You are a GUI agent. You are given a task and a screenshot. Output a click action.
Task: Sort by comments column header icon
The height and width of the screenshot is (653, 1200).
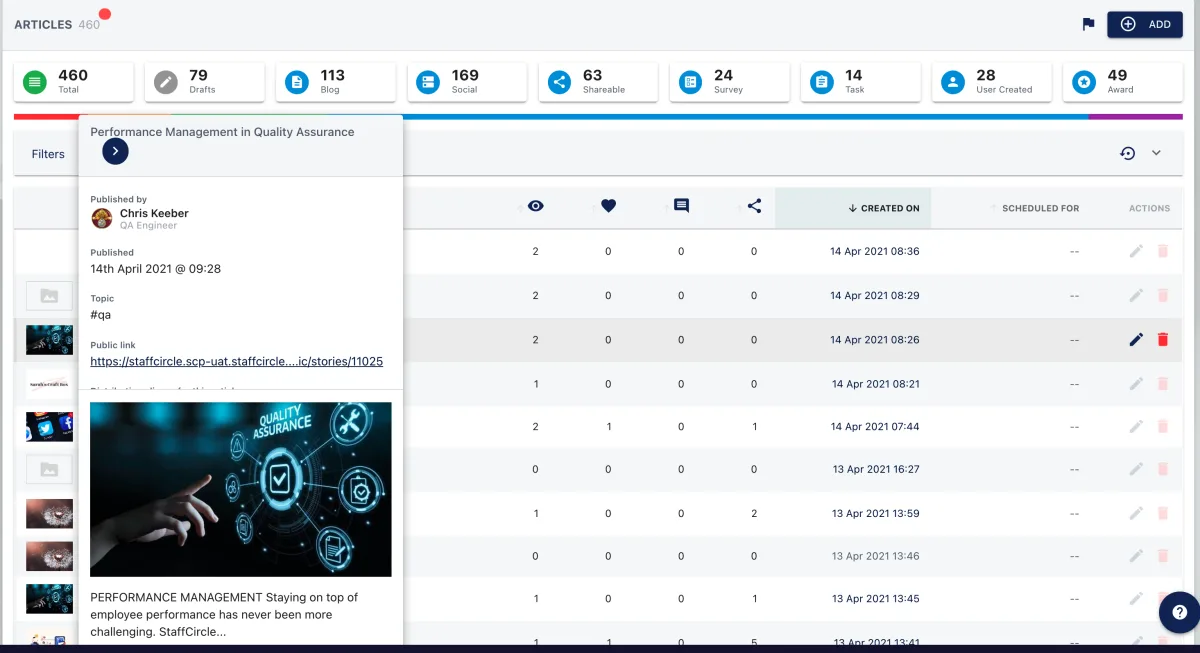pyautogui.click(x=681, y=206)
